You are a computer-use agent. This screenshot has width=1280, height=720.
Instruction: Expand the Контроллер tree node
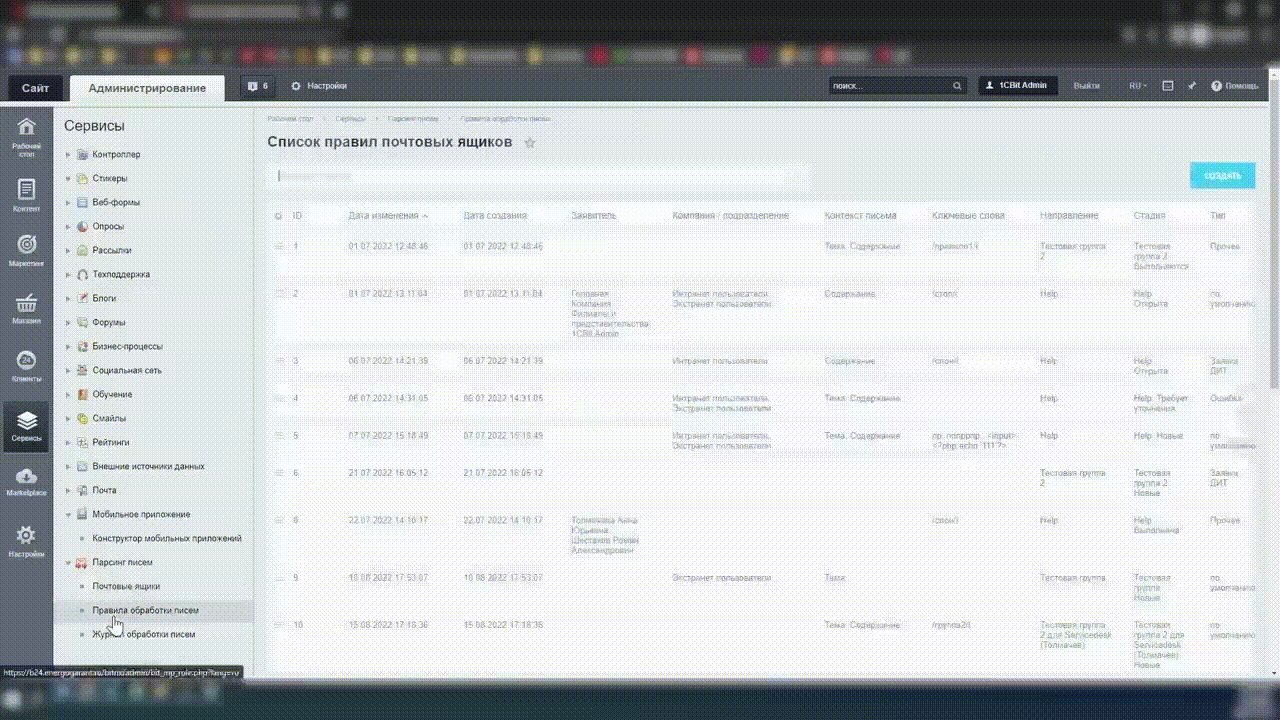(x=68, y=155)
